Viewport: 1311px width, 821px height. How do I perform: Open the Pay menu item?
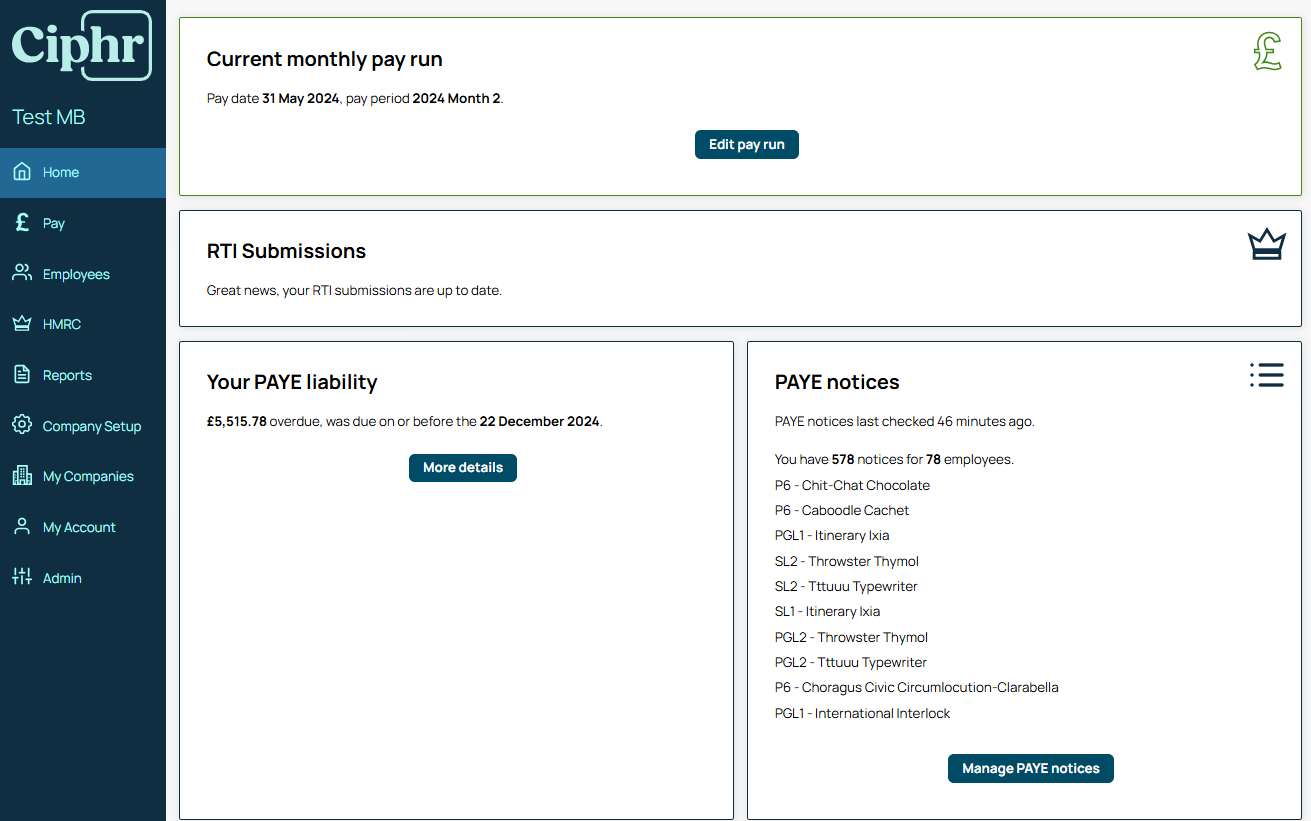83,223
